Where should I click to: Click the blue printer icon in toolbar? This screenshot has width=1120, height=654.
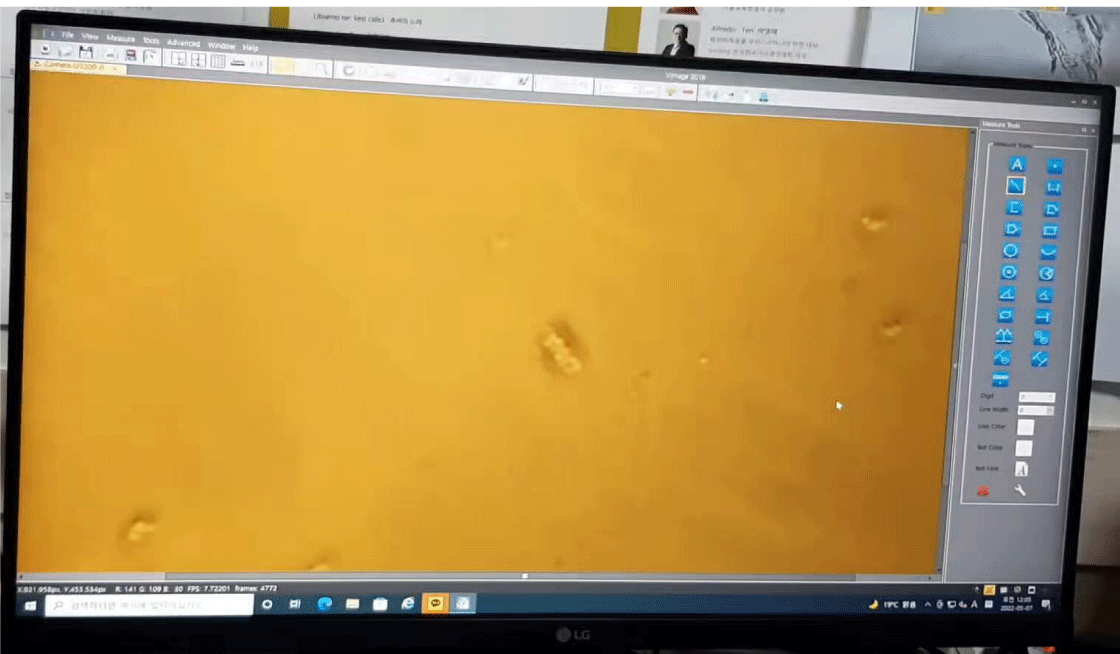point(764,96)
